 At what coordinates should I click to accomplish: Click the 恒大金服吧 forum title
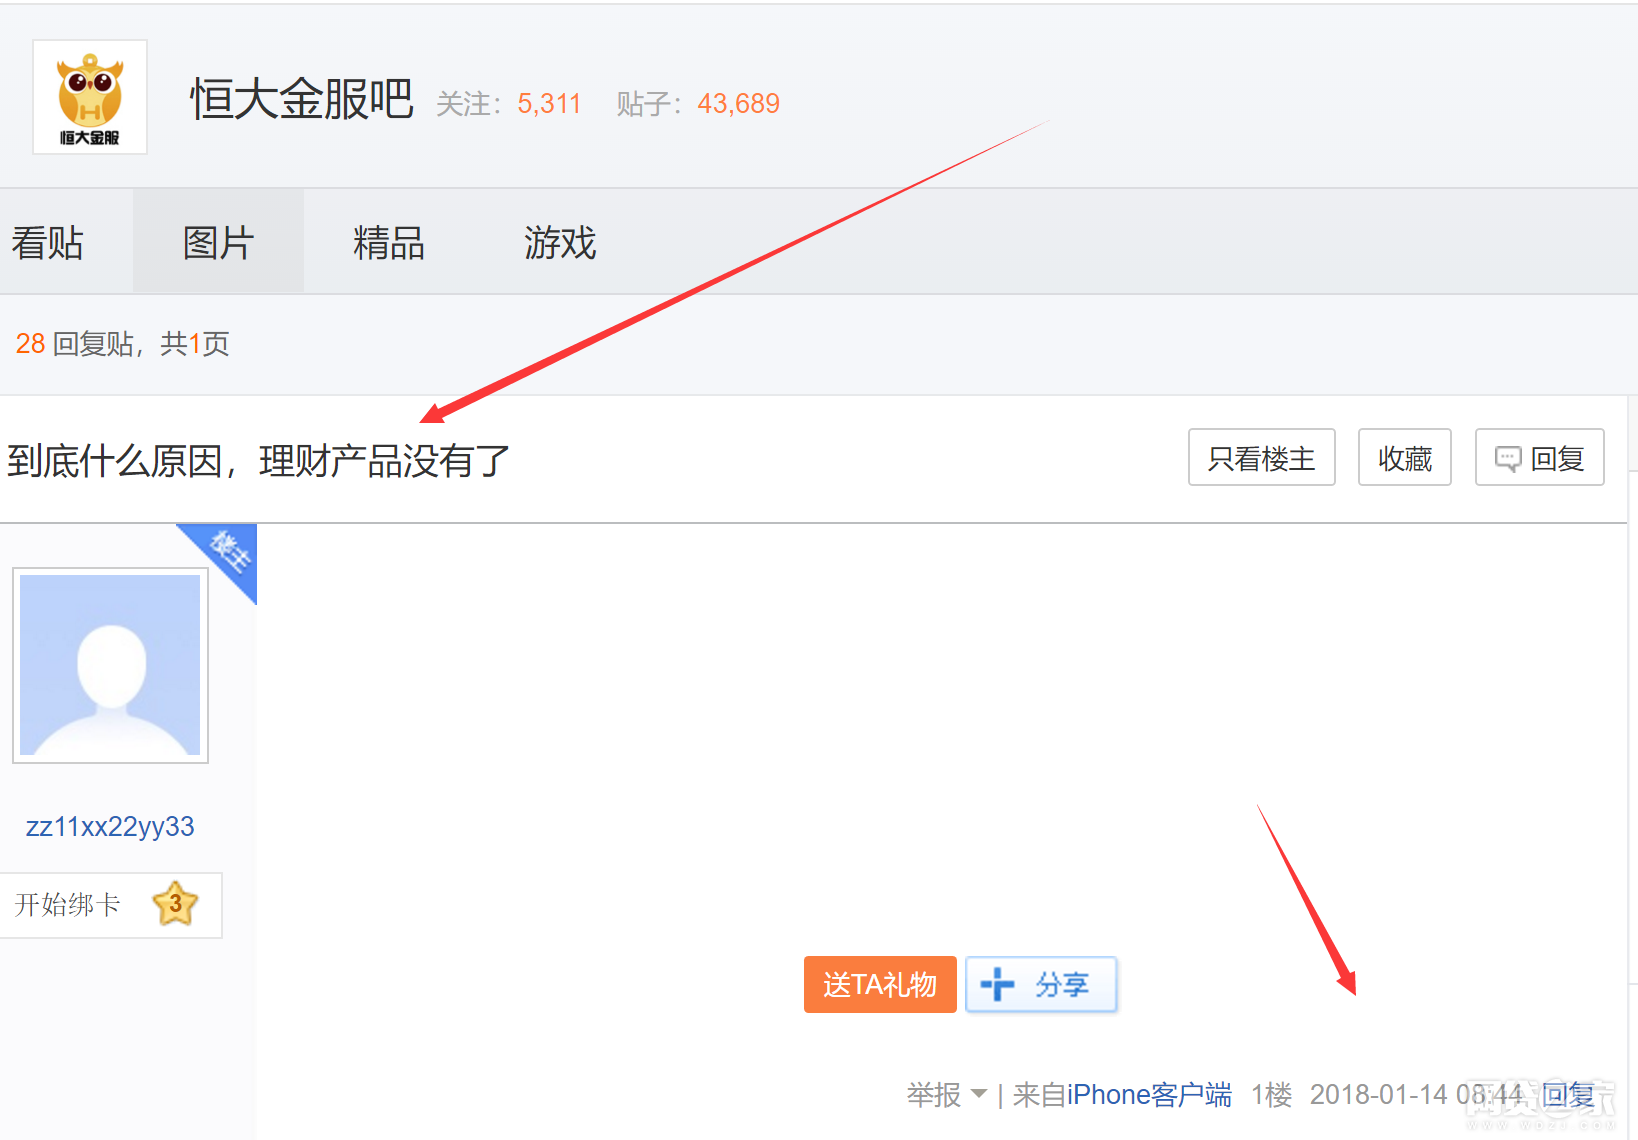(301, 99)
